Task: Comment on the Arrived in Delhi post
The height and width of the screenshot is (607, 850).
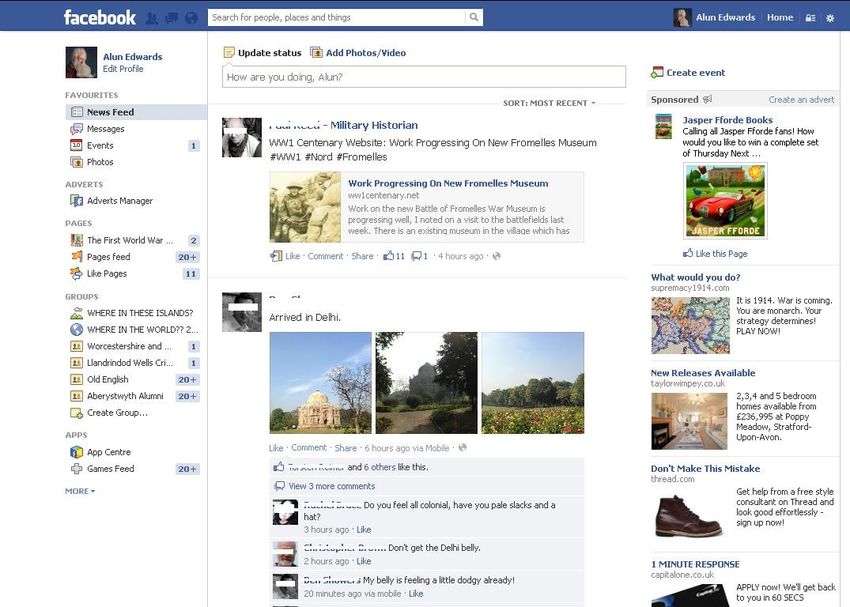Action: 309,448
